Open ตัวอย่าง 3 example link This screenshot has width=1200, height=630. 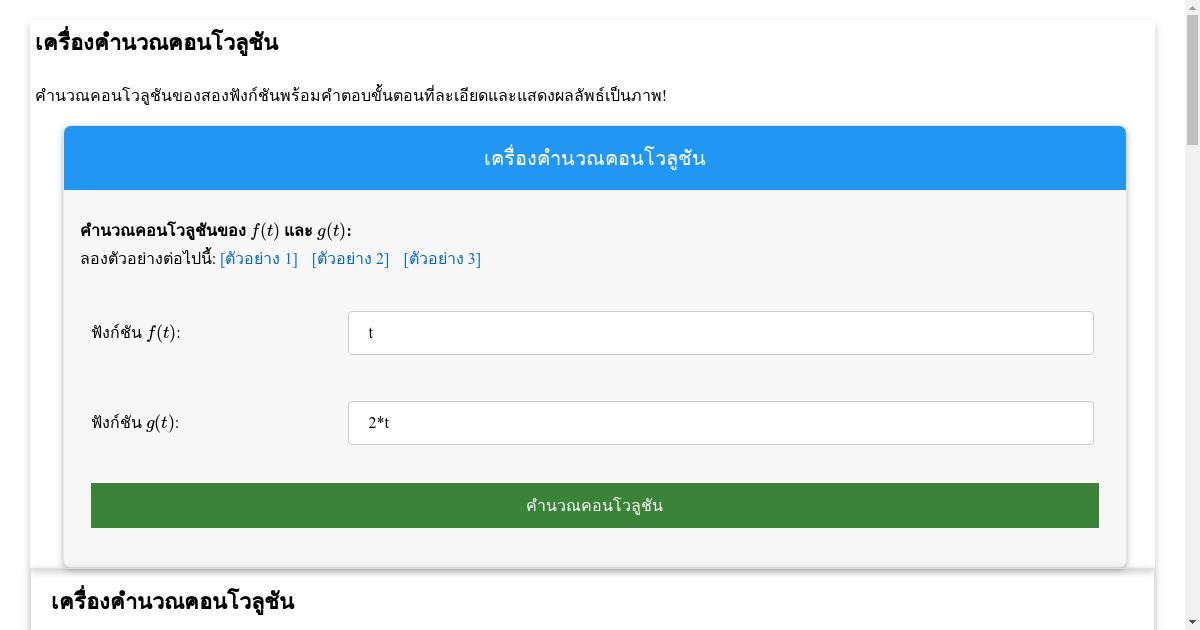pyautogui.click(x=441, y=258)
